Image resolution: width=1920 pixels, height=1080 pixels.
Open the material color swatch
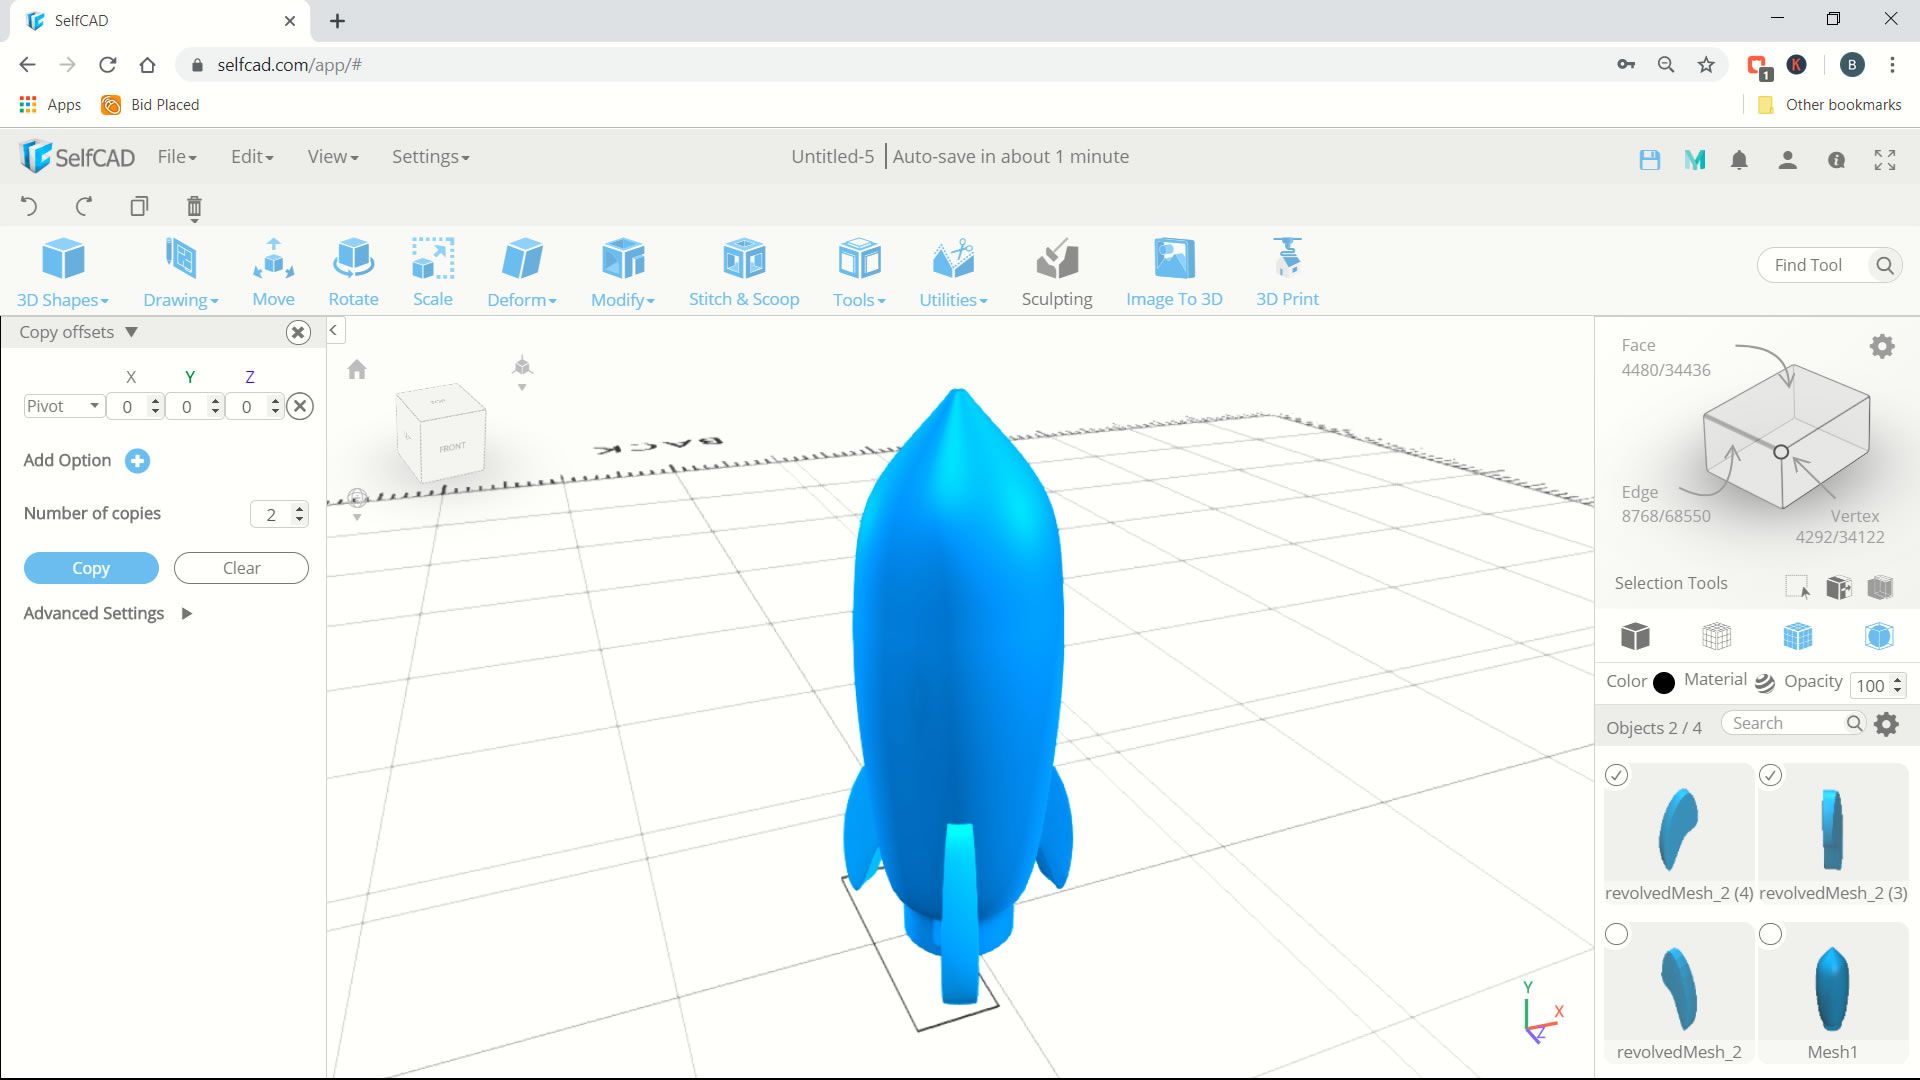[x=1663, y=682]
